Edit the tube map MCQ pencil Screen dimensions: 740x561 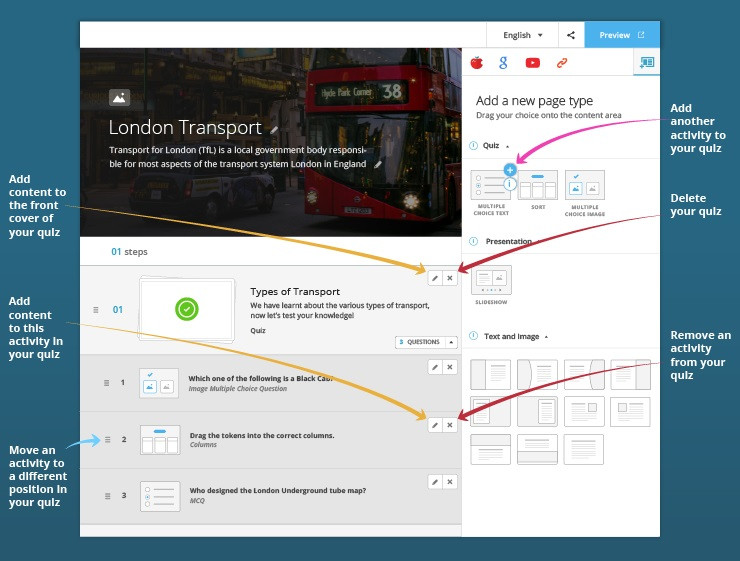pos(435,482)
